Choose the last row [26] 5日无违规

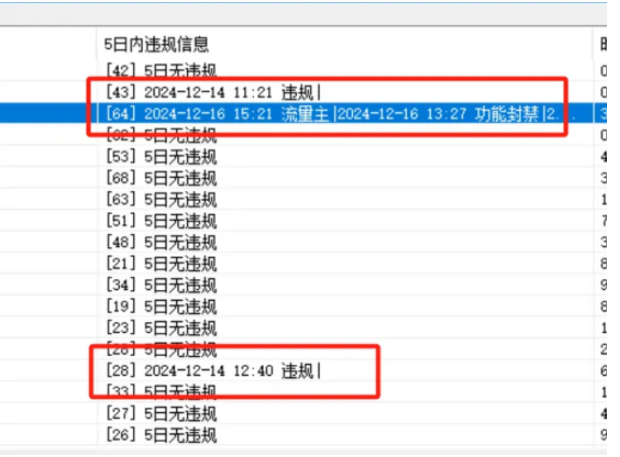point(160,435)
